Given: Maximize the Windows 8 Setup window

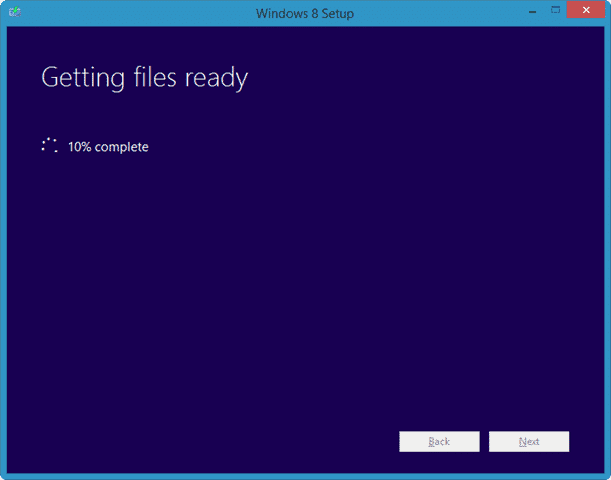Looking at the screenshot, I should pyautogui.click(x=555, y=11).
